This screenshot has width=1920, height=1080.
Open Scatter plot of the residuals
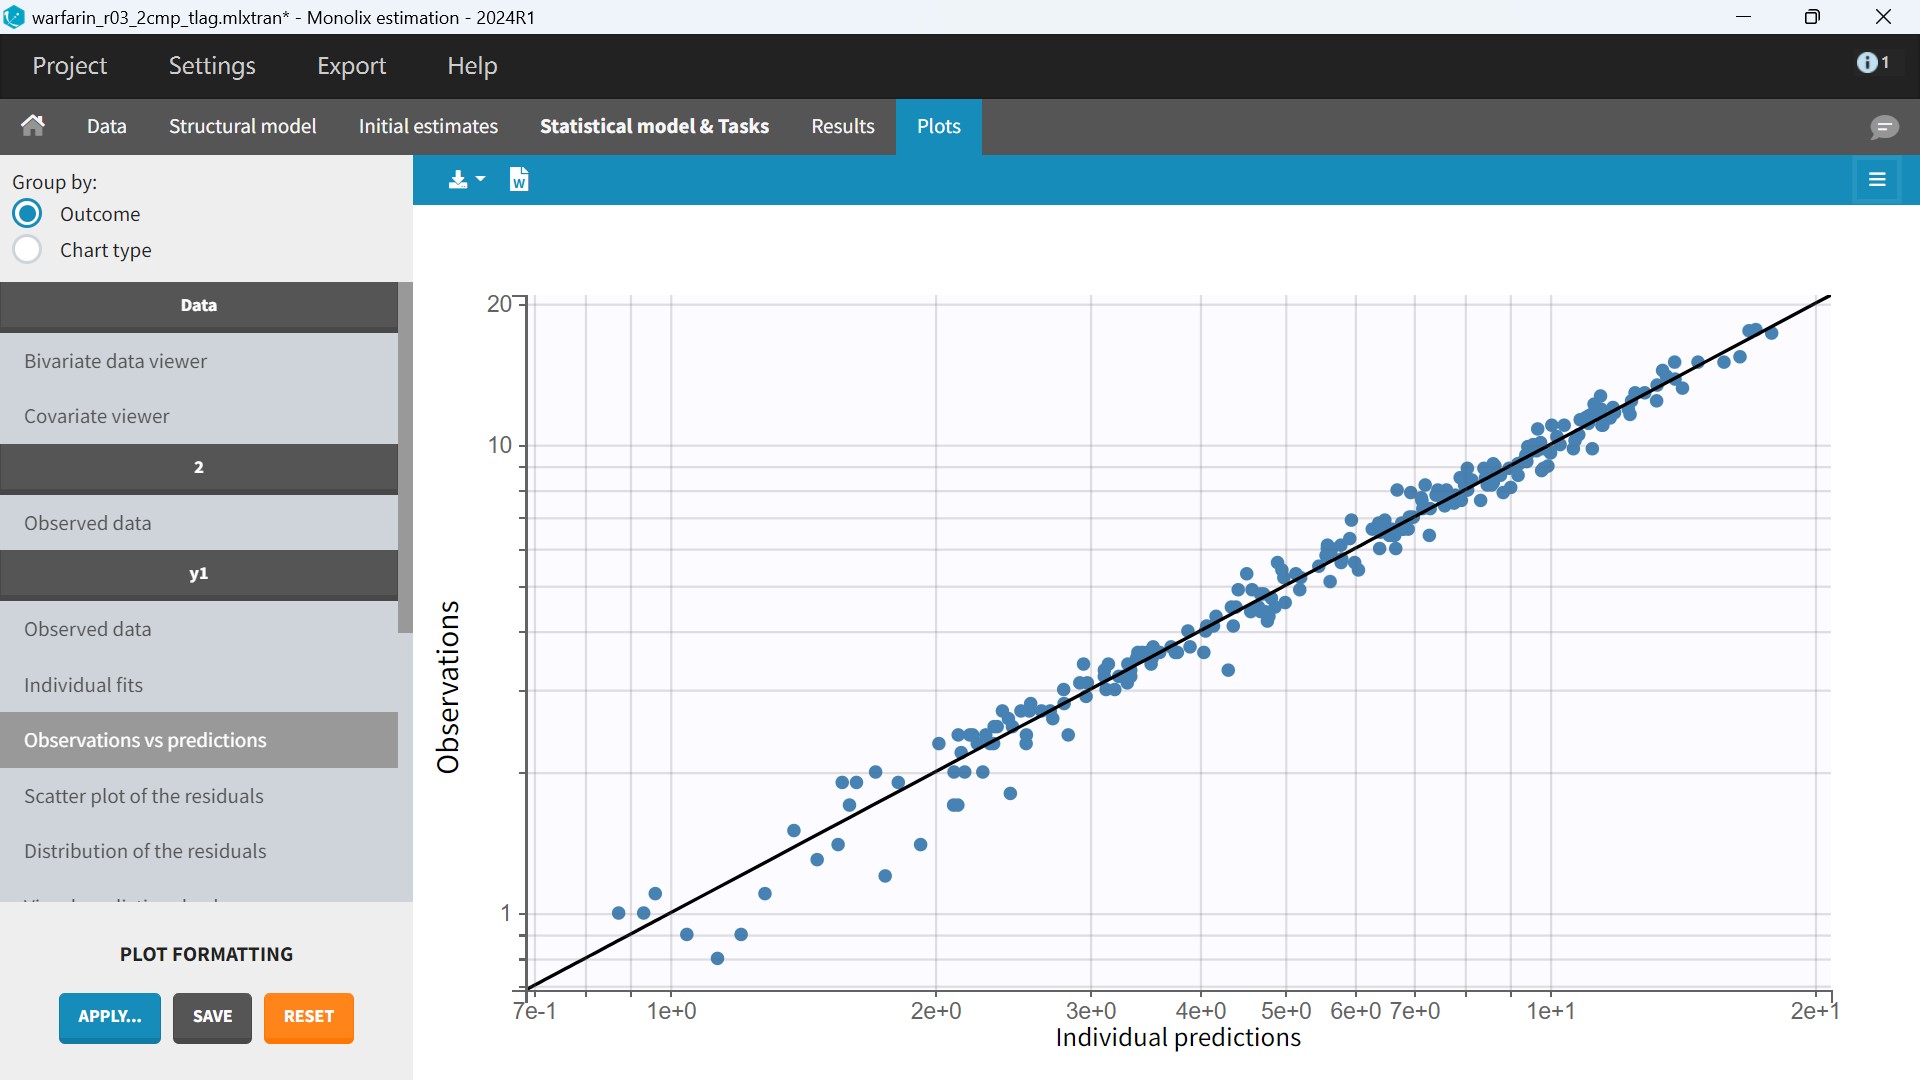click(x=144, y=796)
